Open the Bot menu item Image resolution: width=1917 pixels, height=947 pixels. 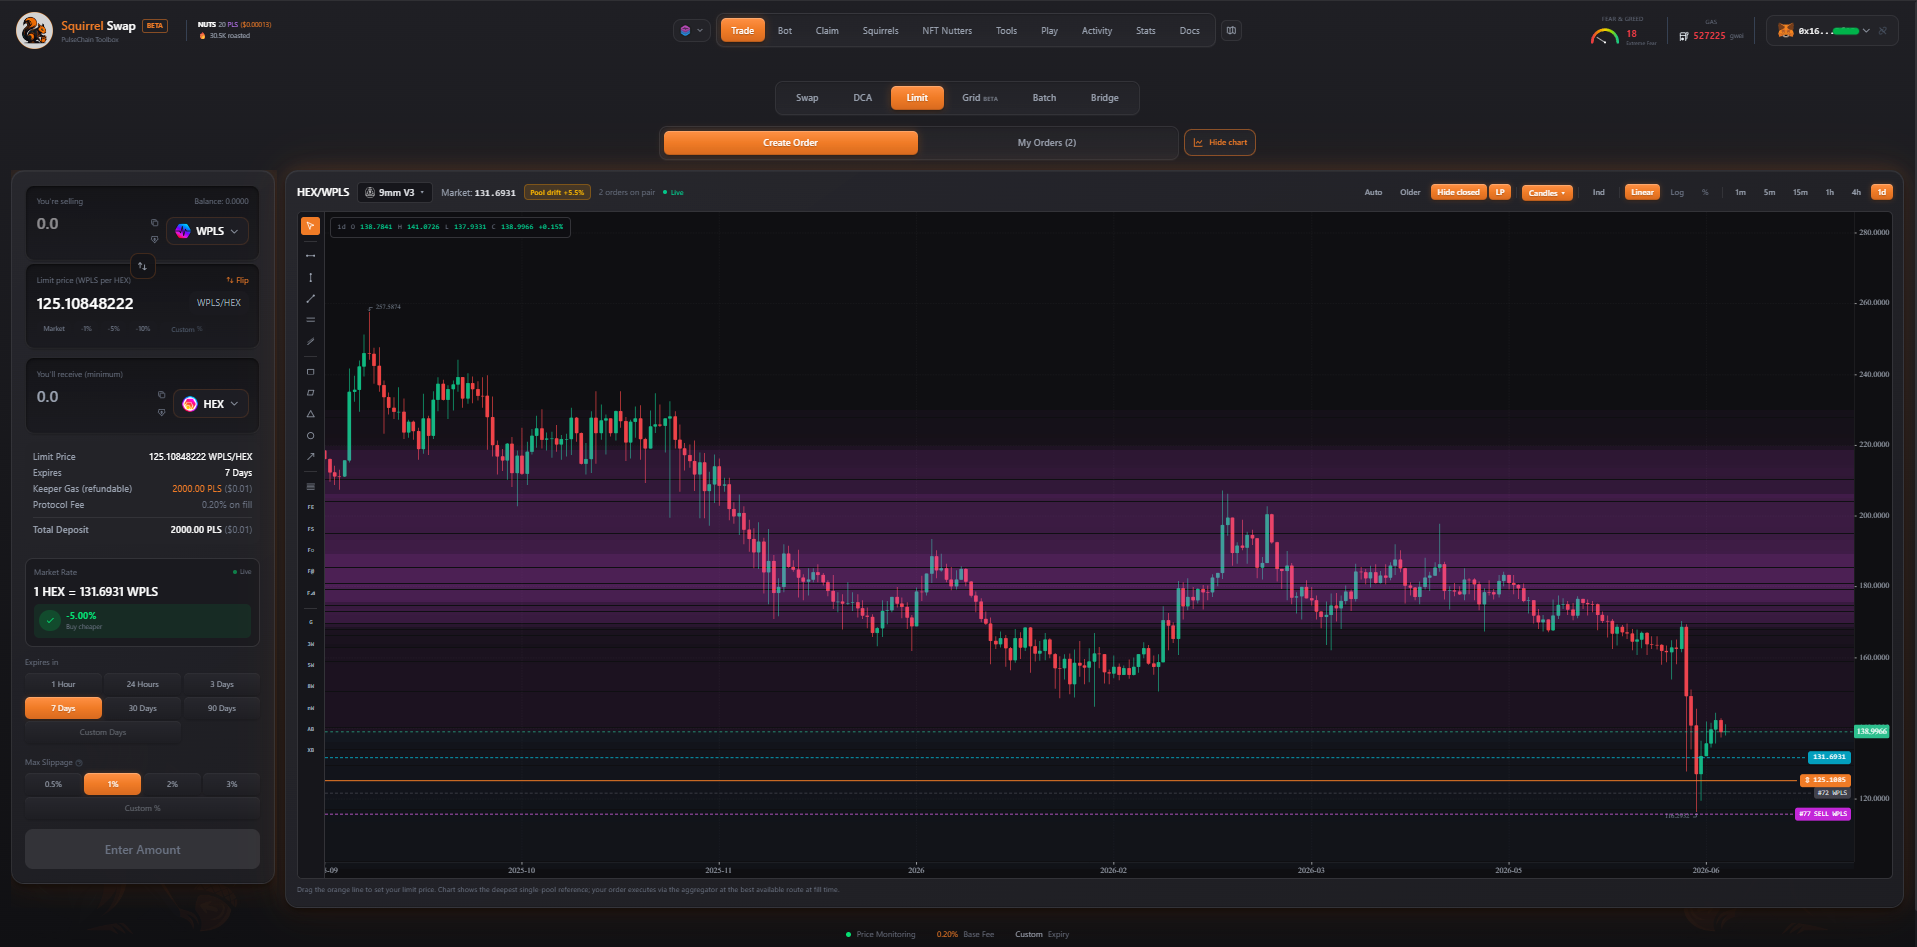(x=785, y=31)
